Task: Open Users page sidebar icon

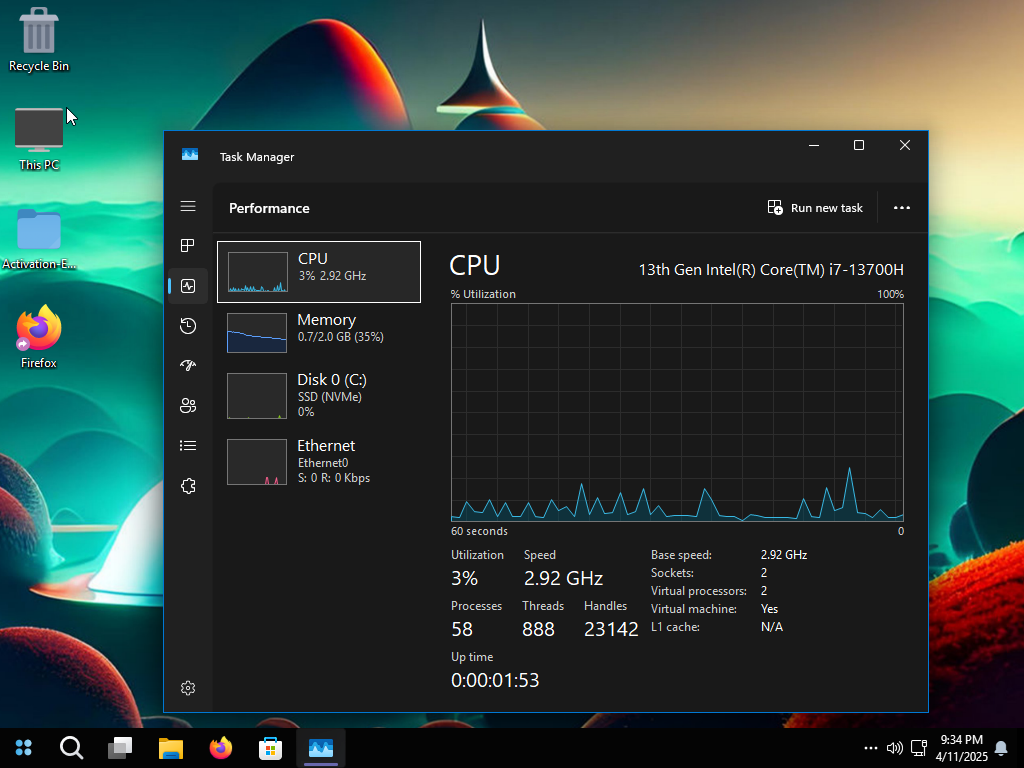Action: [188, 406]
